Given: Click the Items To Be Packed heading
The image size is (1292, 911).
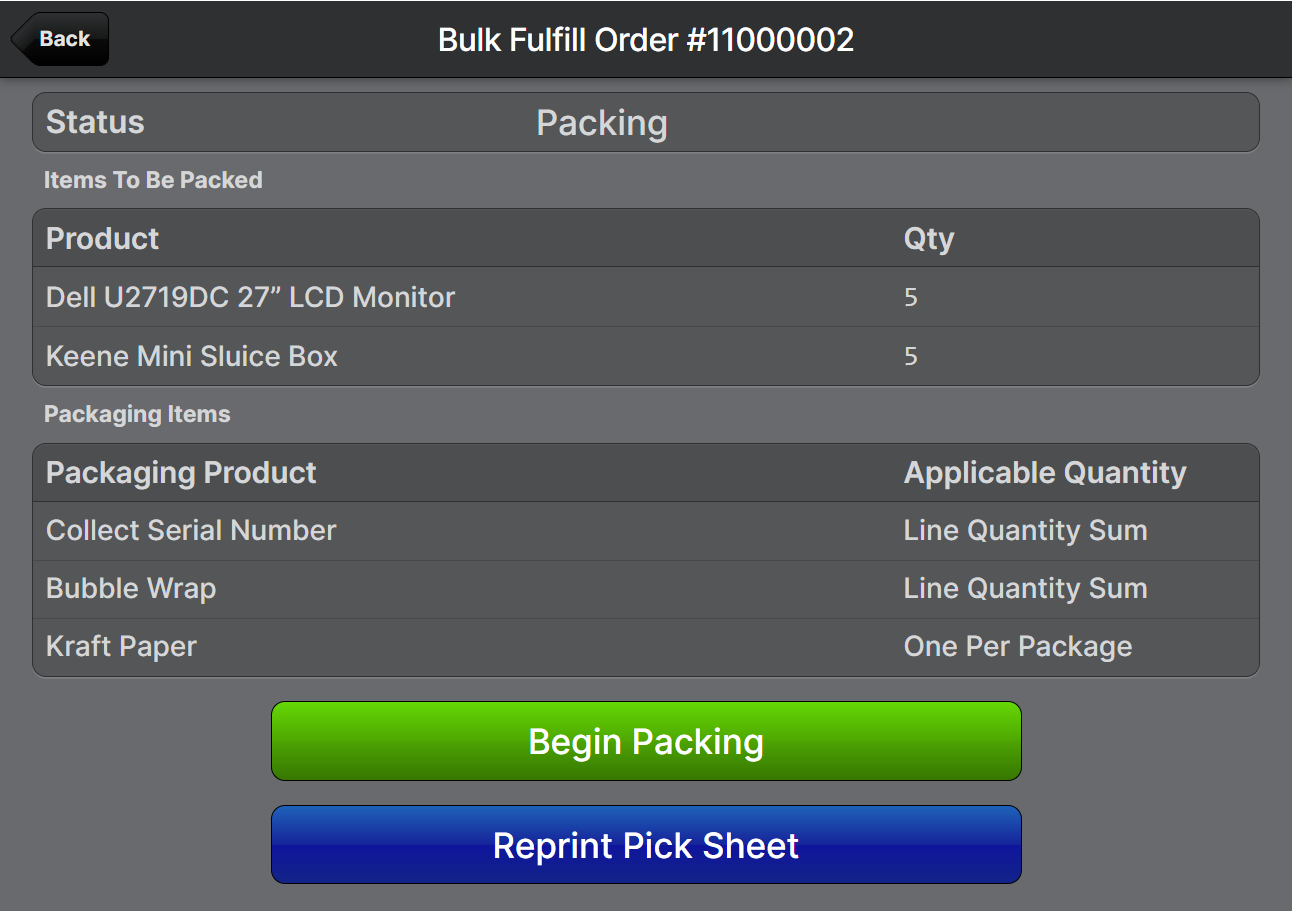Looking at the screenshot, I should (x=153, y=180).
